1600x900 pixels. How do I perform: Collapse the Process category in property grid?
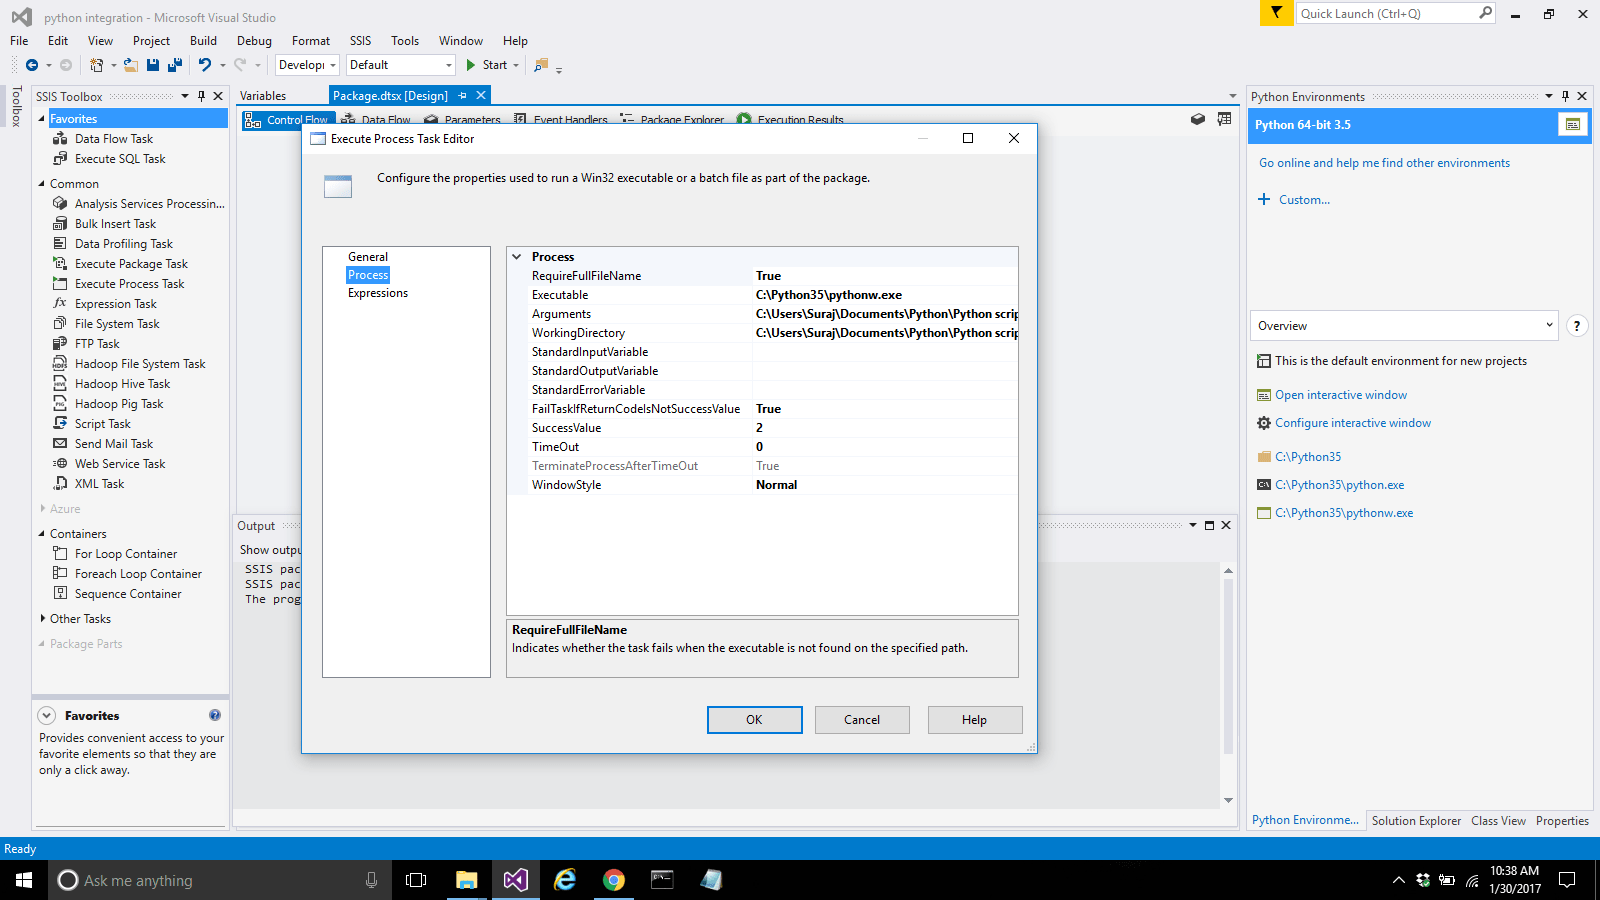[517, 257]
